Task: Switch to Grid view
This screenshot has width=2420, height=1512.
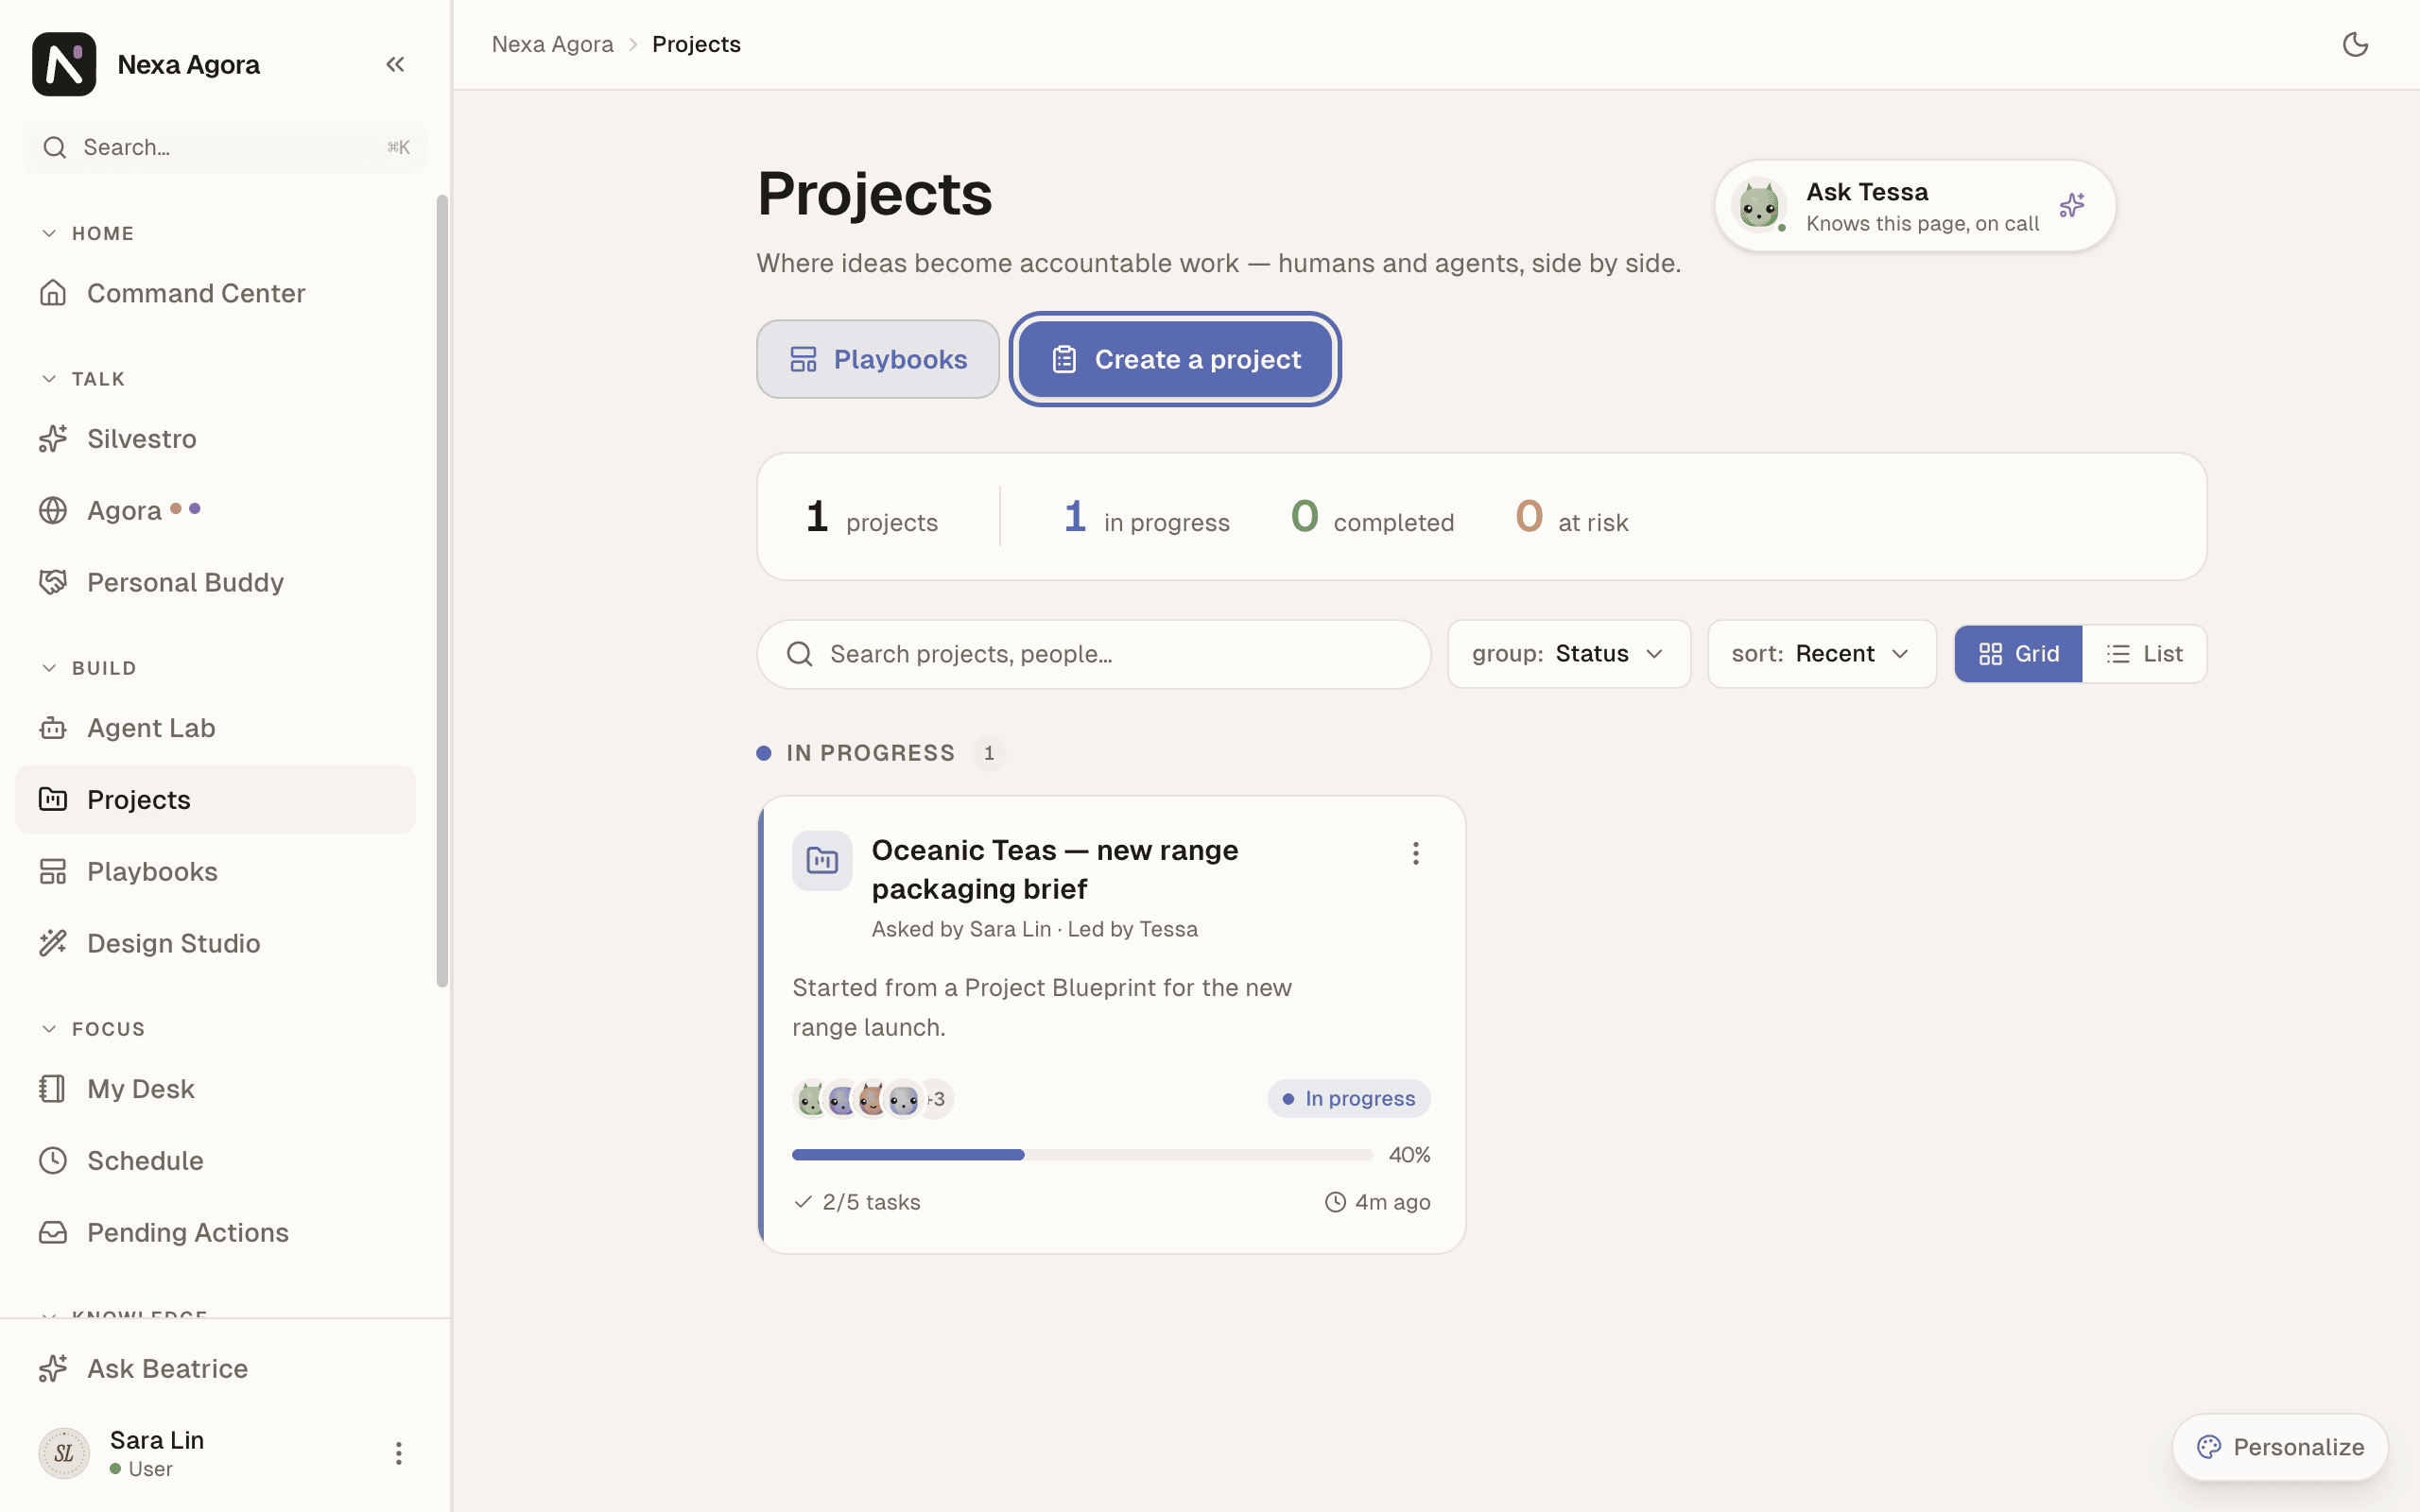Action: 2018,654
